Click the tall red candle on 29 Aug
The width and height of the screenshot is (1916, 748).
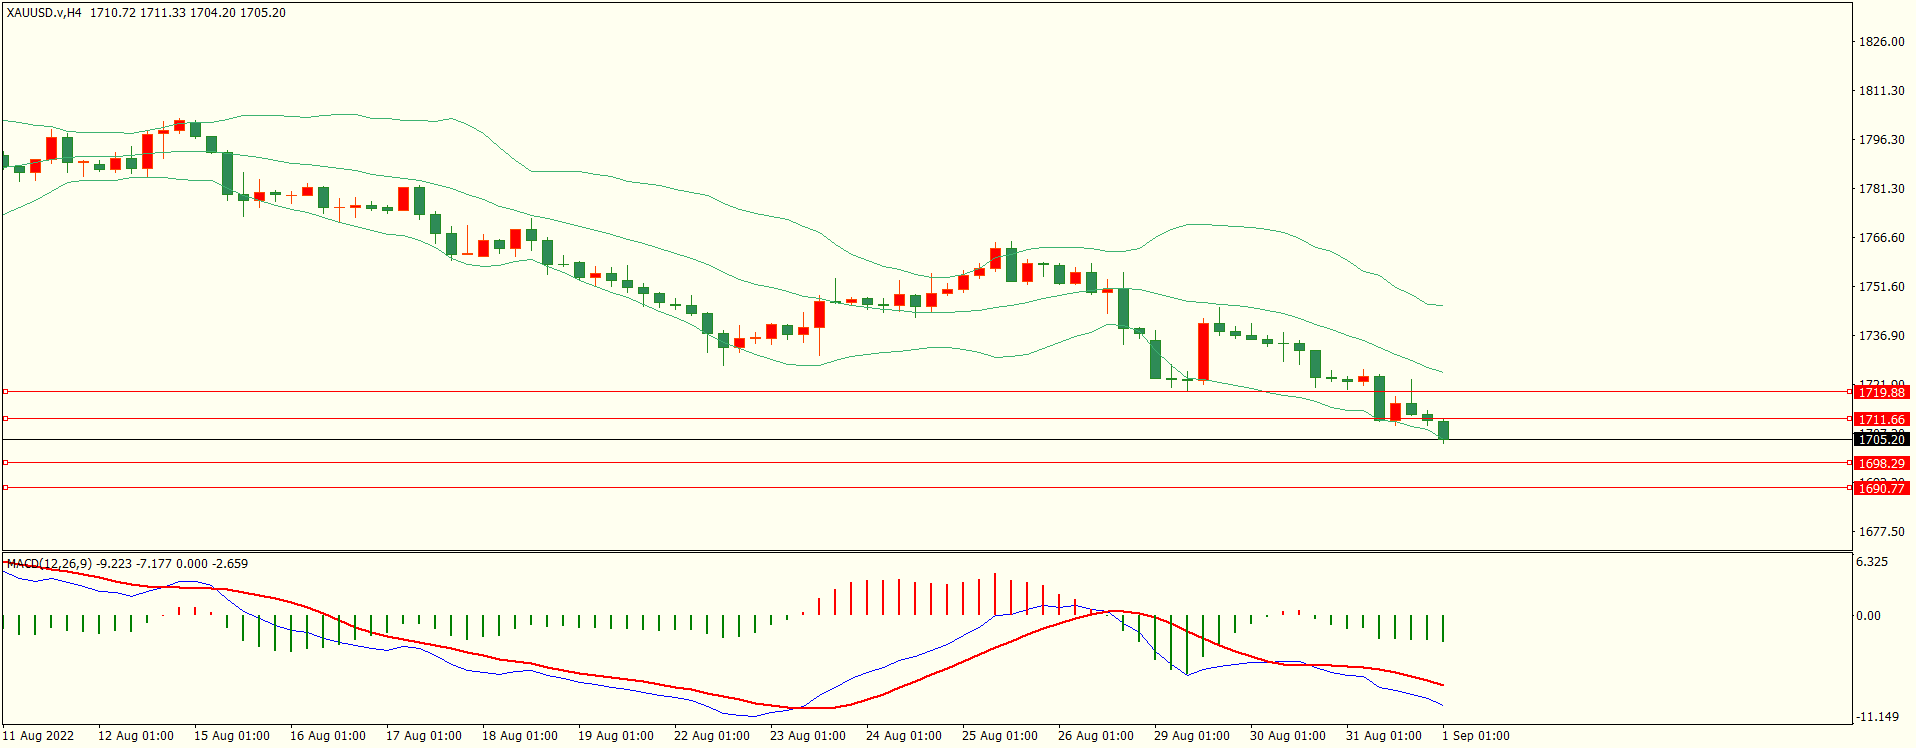coord(1203,351)
